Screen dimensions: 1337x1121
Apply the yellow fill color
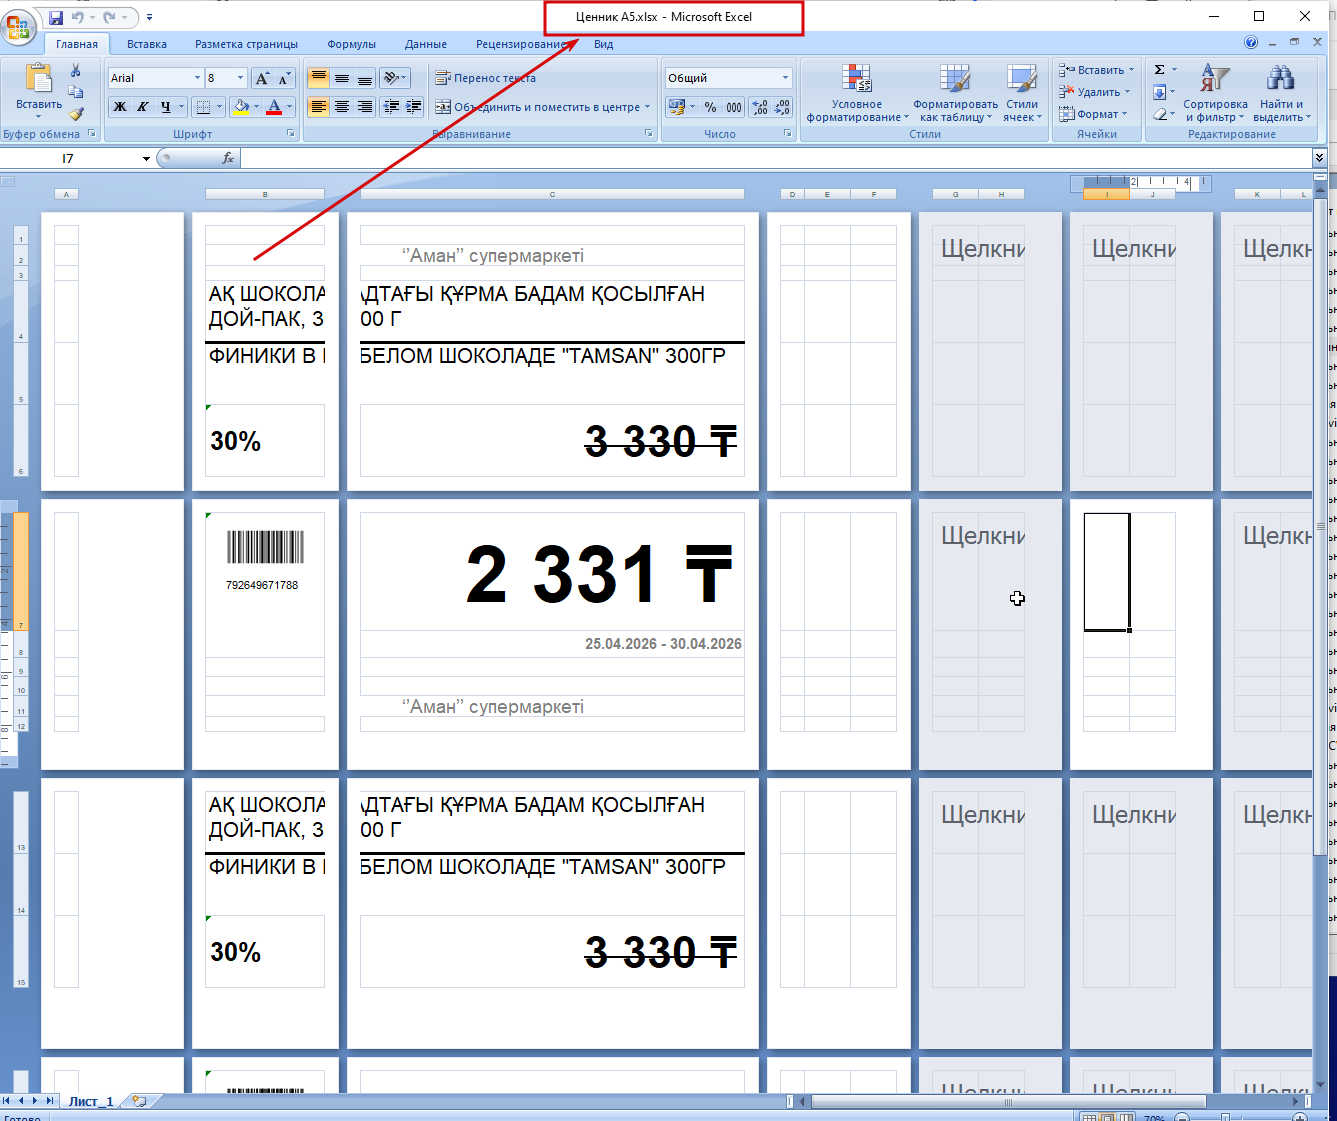pyautogui.click(x=240, y=107)
